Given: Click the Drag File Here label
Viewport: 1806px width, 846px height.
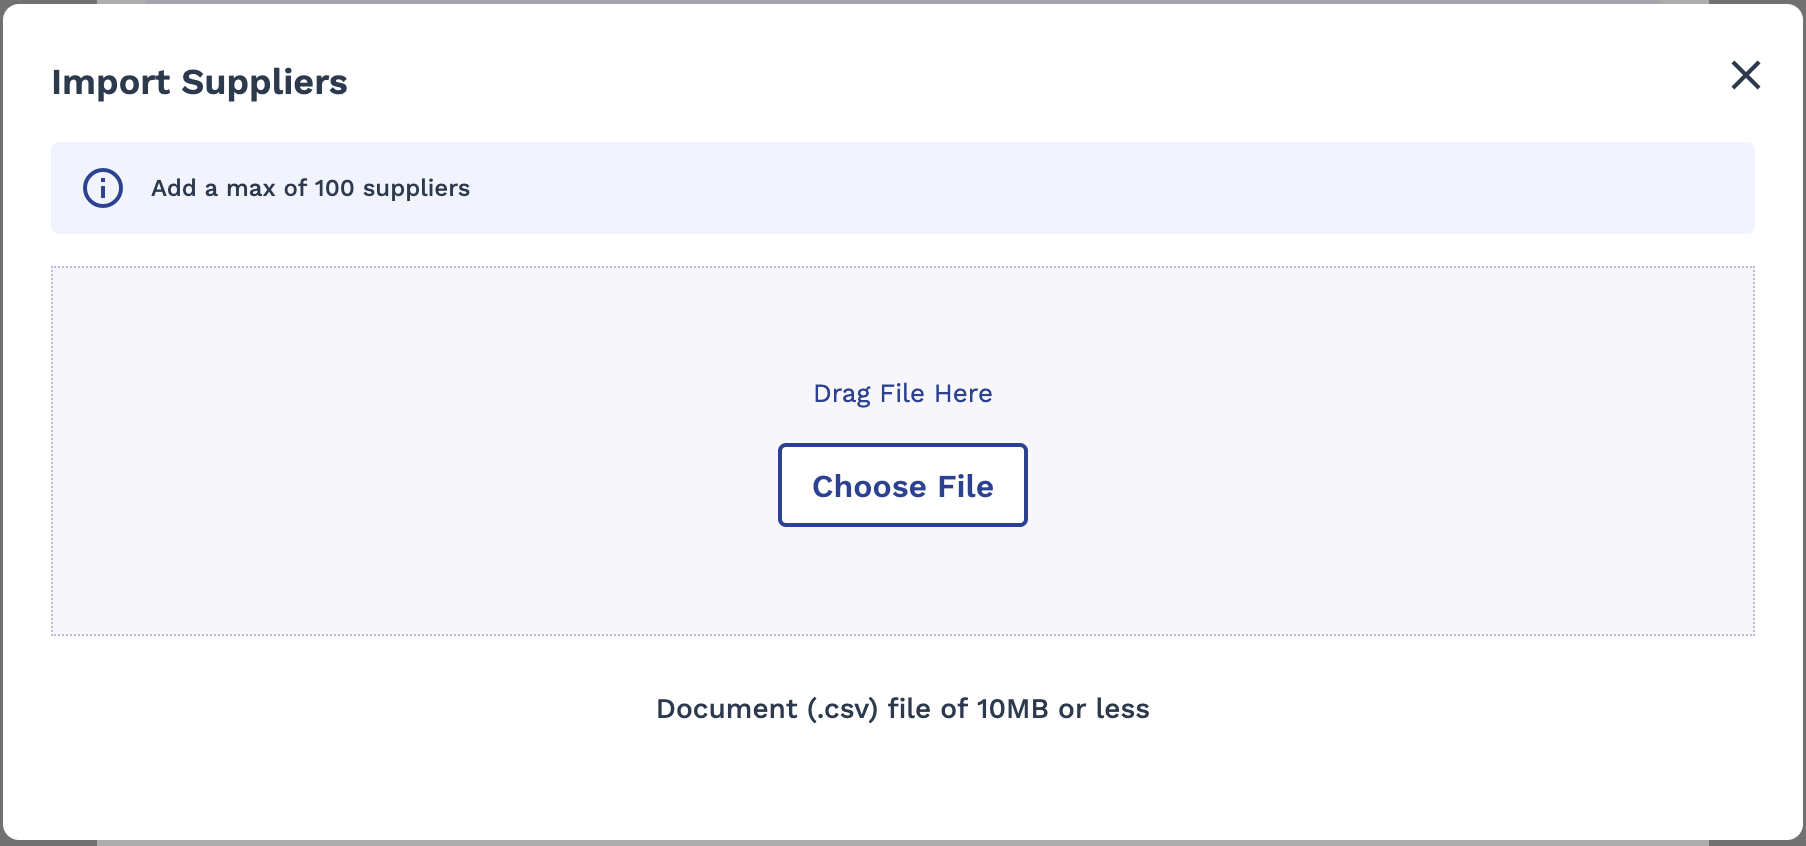Looking at the screenshot, I should coord(903,393).
